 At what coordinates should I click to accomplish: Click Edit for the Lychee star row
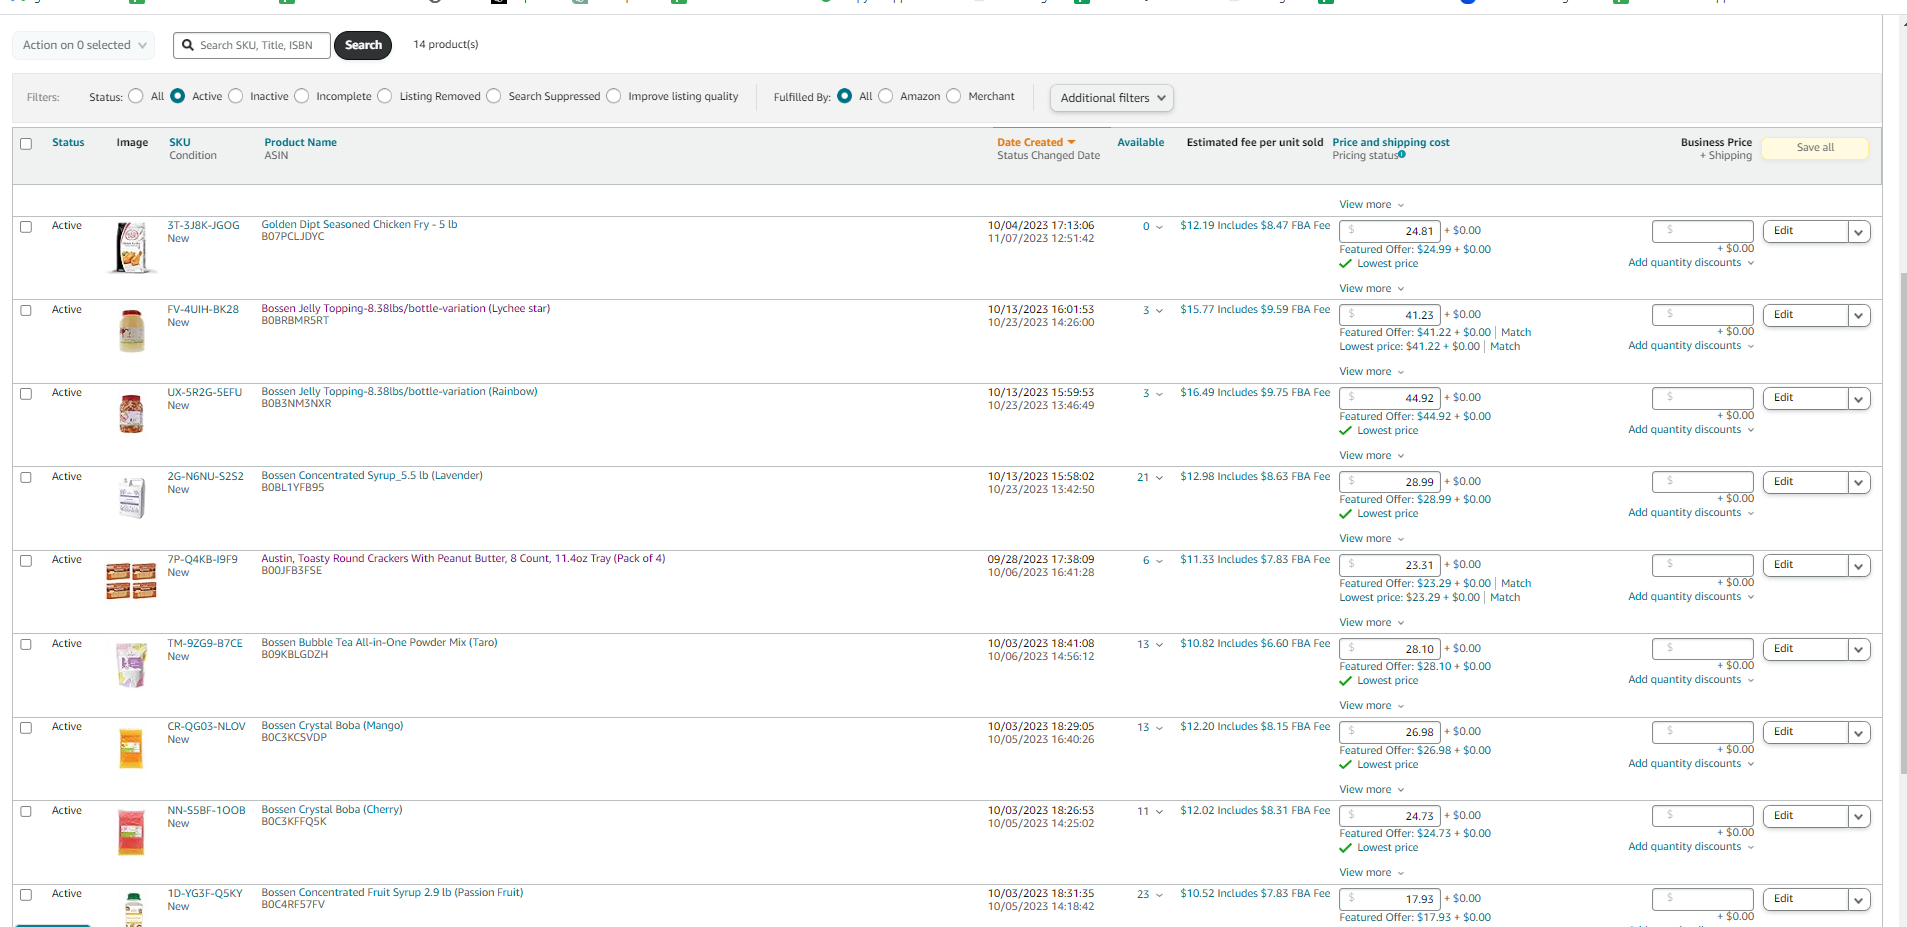tap(1804, 315)
